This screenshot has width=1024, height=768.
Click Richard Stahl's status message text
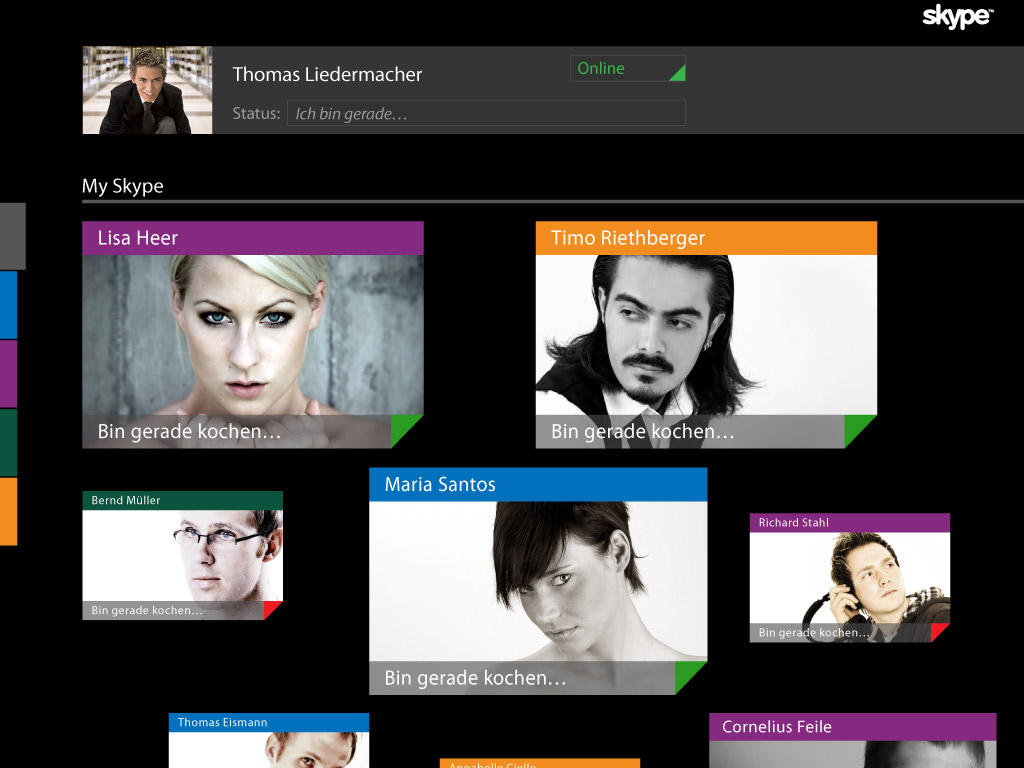pos(814,633)
